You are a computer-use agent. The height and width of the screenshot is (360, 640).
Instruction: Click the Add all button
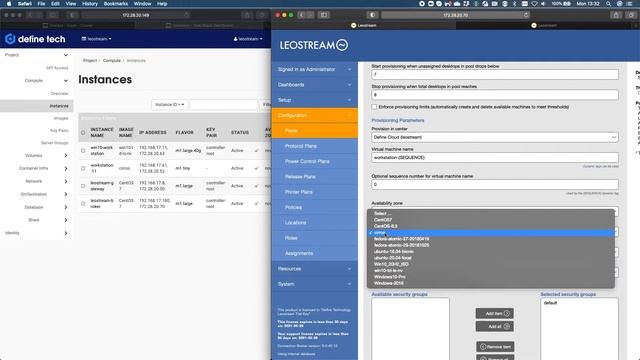point(495,327)
